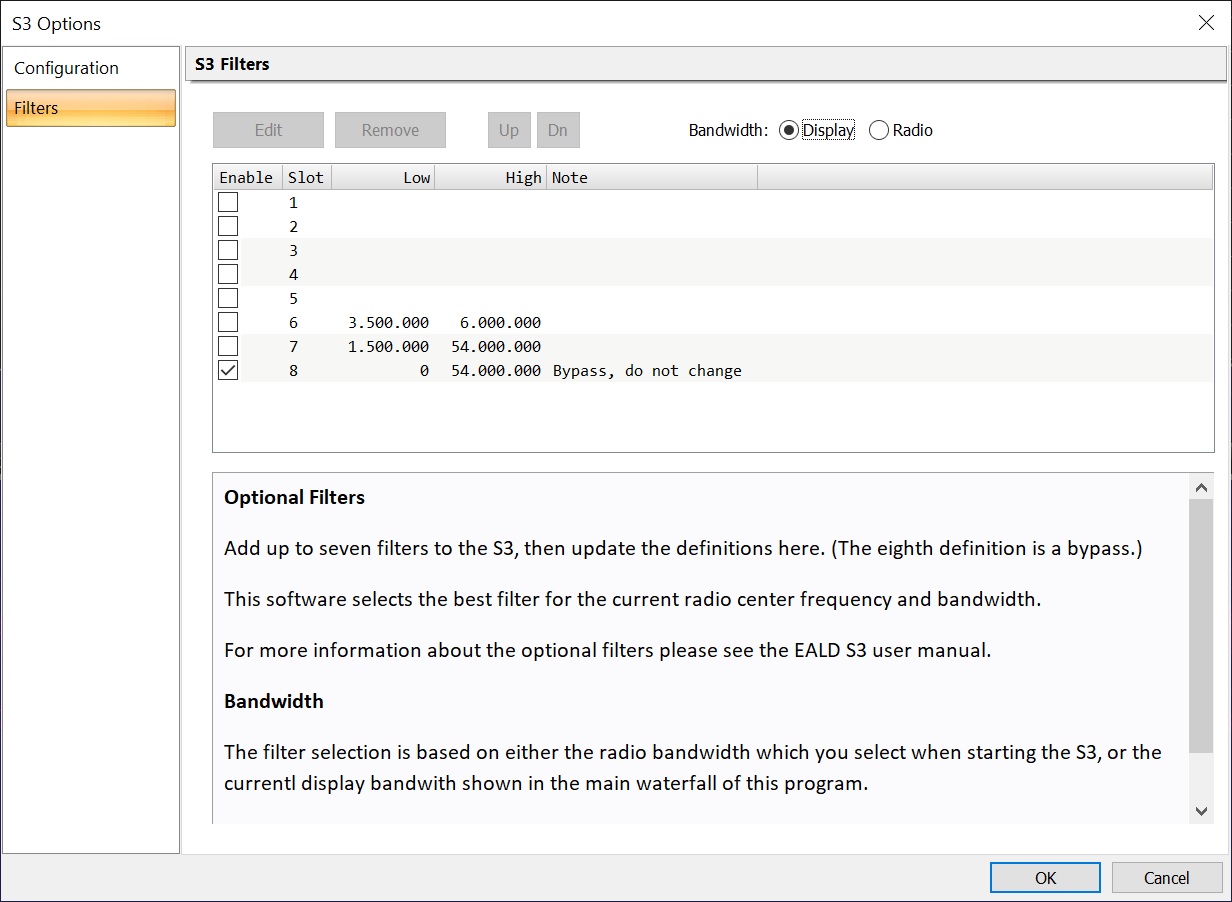Open the Configuration page in sidebar
This screenshot has height=902, width=1232.
[66, 68]
